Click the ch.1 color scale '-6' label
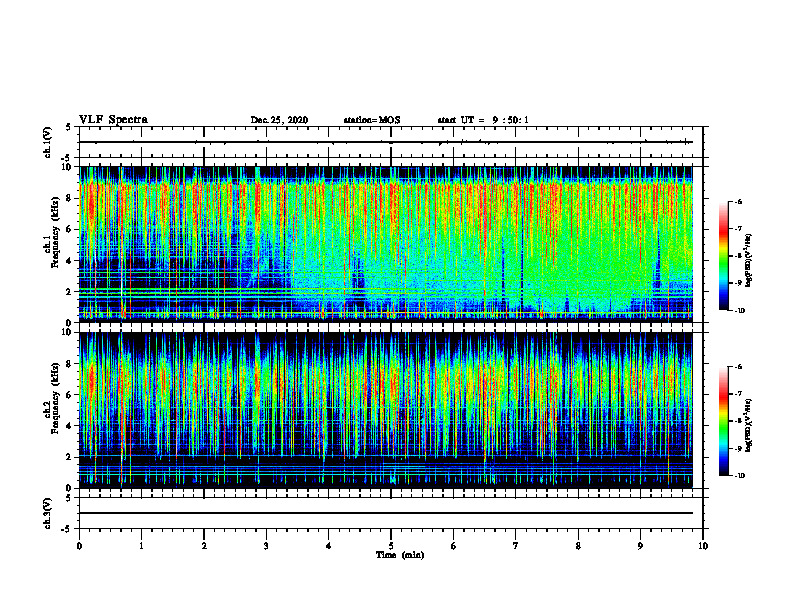Viewport: 792px width, 612px height. click(738, 201)
